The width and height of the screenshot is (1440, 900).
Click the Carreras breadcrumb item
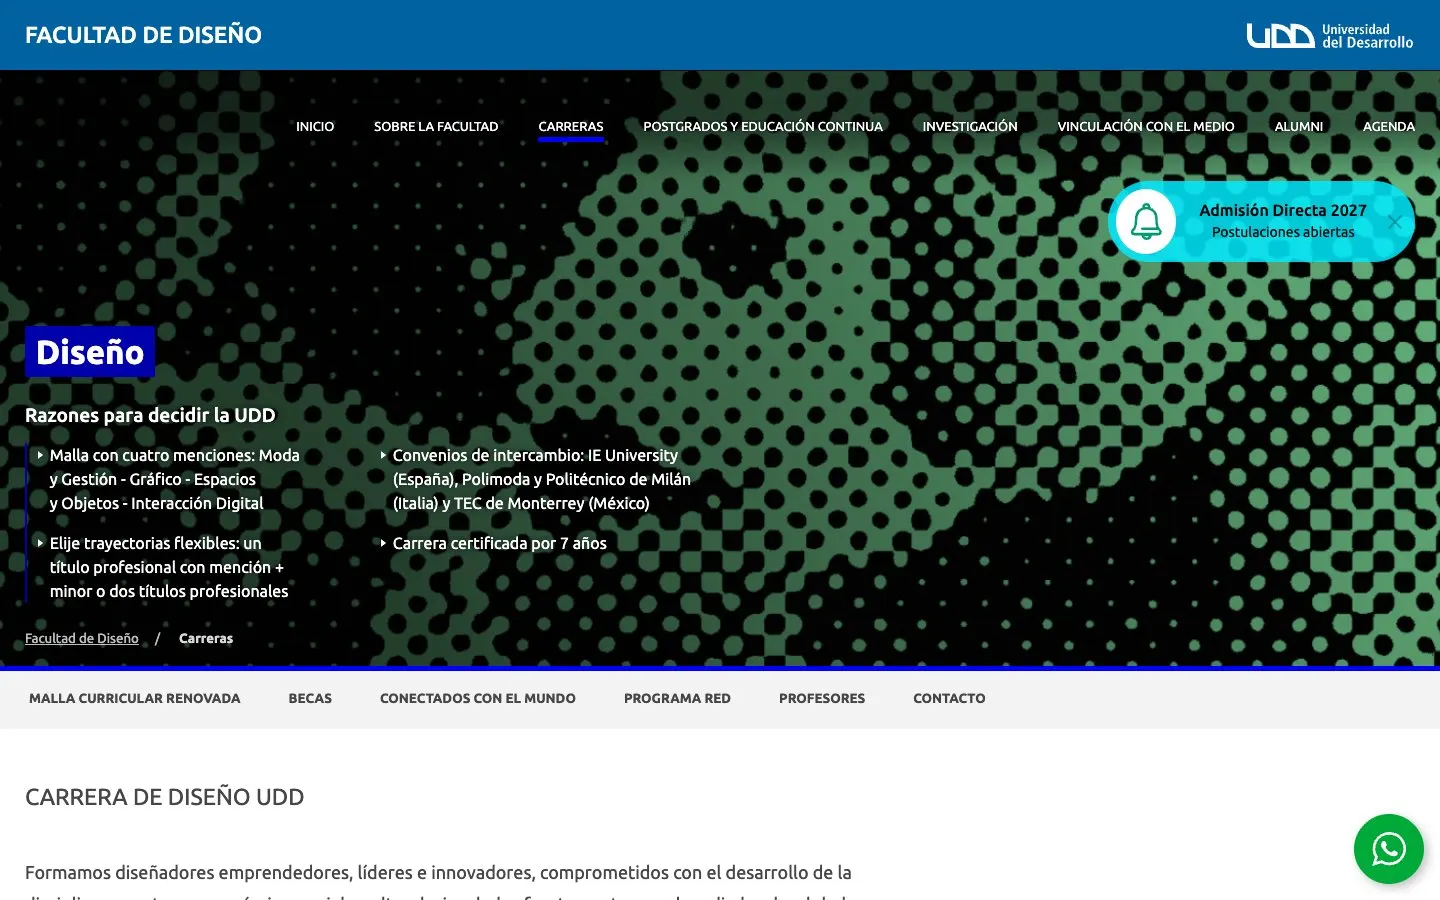coord(206,638)
